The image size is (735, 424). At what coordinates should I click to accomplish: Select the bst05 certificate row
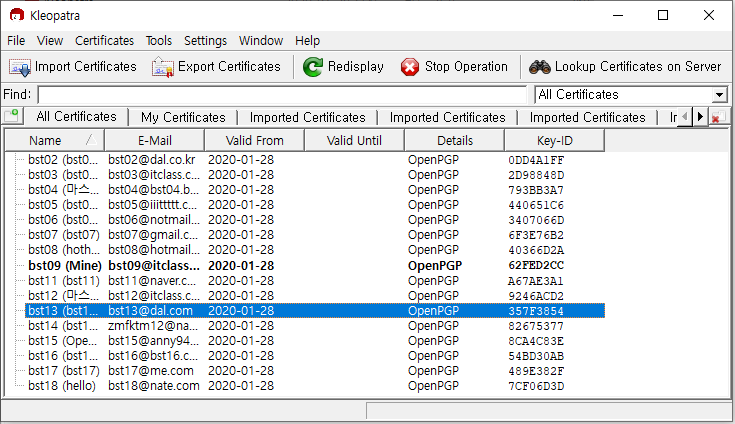tap(315, 205)
